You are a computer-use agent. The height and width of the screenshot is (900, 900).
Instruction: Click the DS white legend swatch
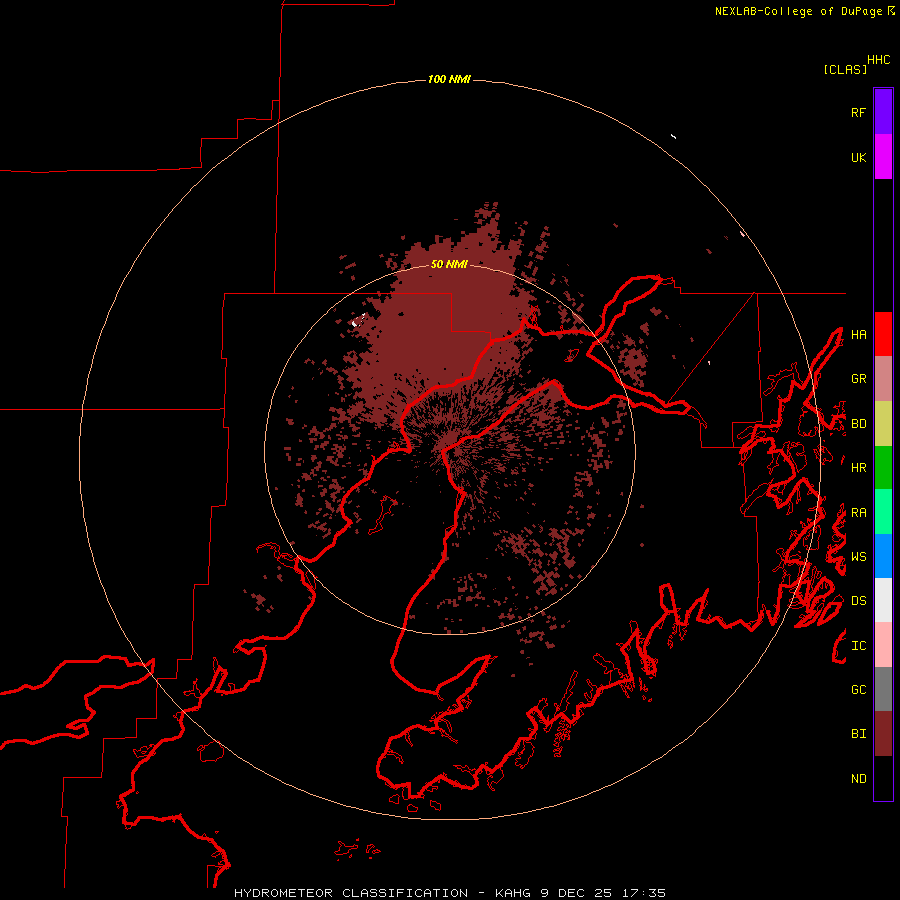tap(883, 600)
